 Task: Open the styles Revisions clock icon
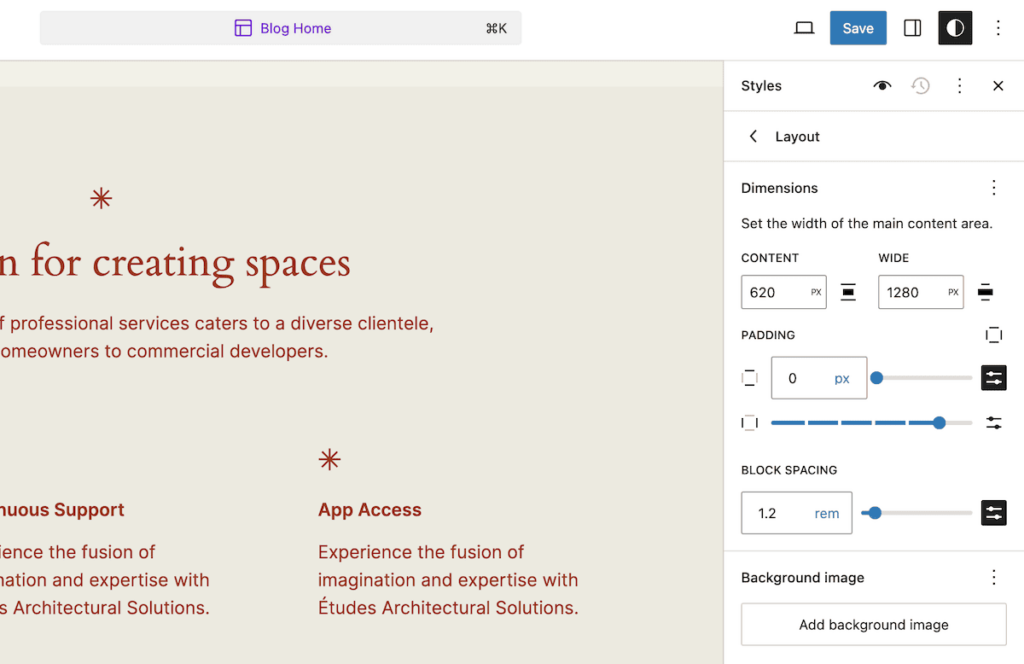pyautogui.click(x=920, y=86)
